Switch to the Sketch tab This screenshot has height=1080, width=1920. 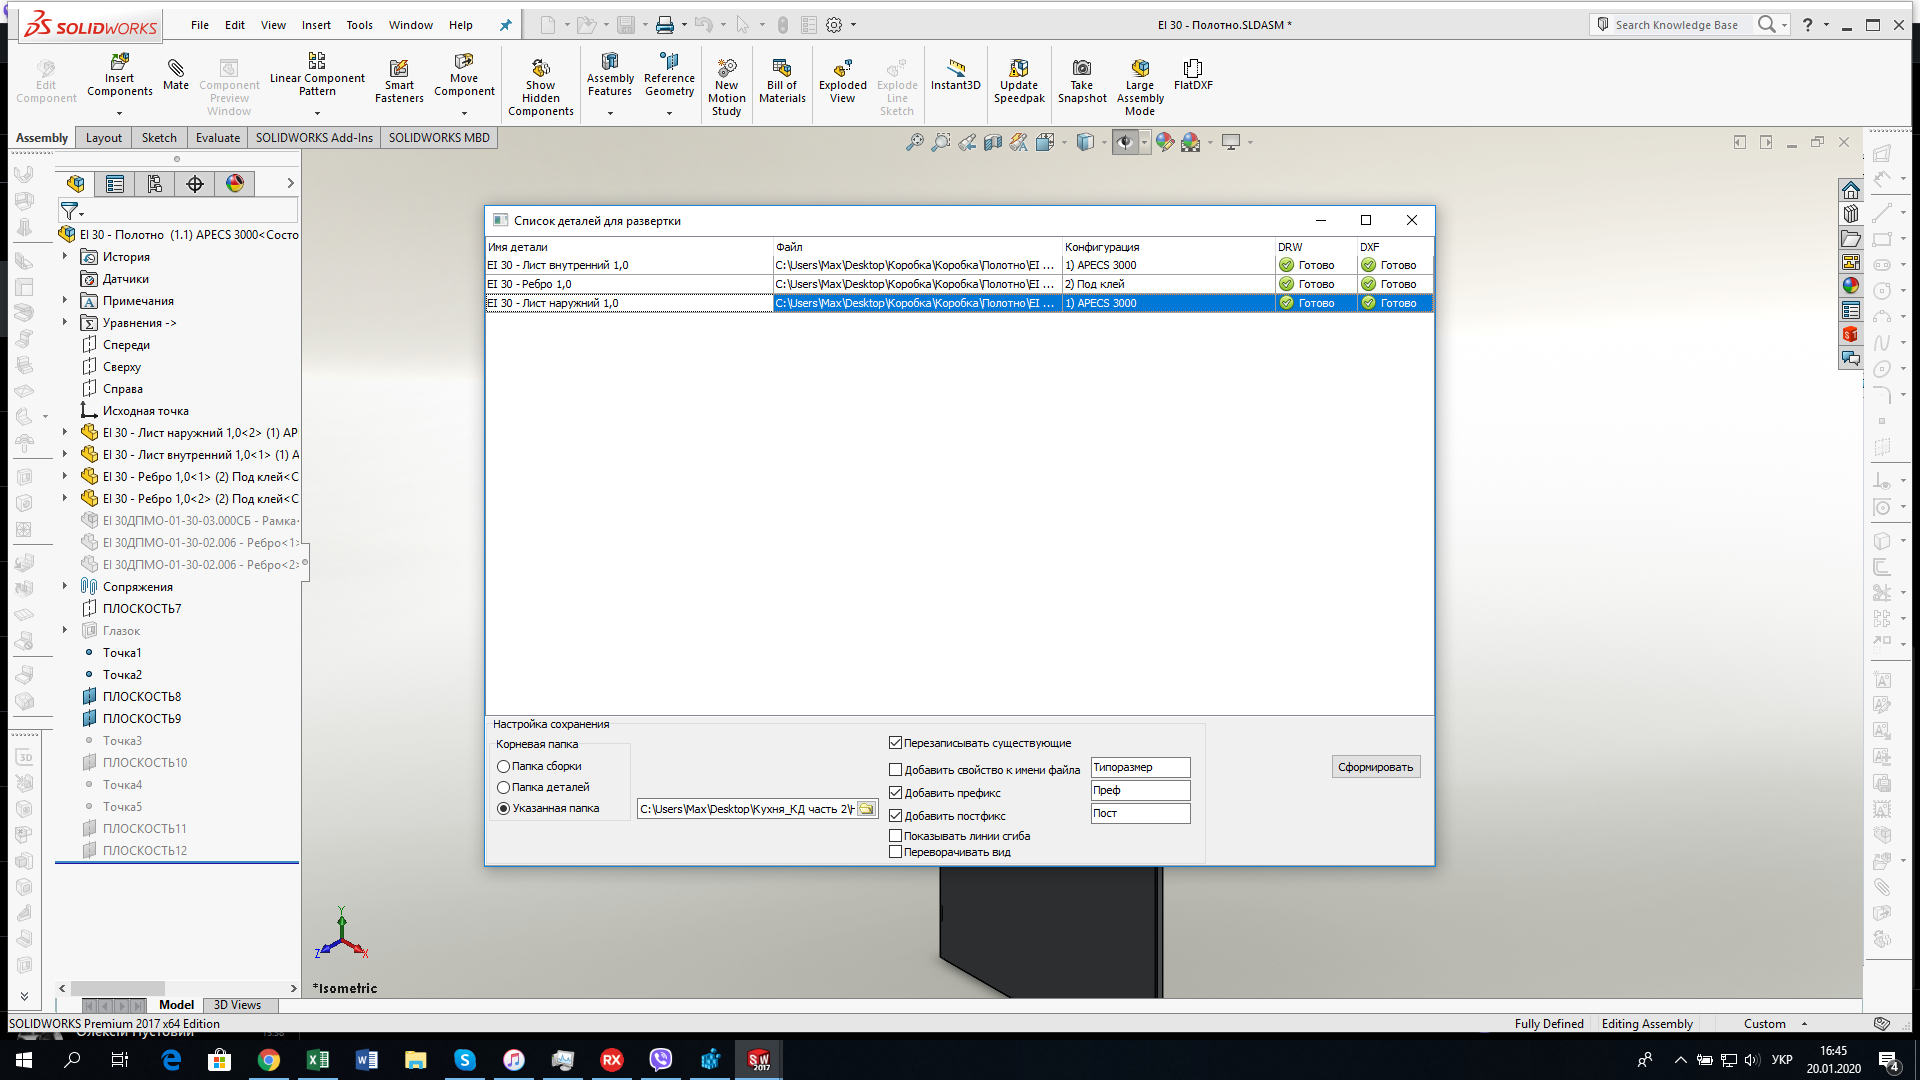(x=159, y=138)
